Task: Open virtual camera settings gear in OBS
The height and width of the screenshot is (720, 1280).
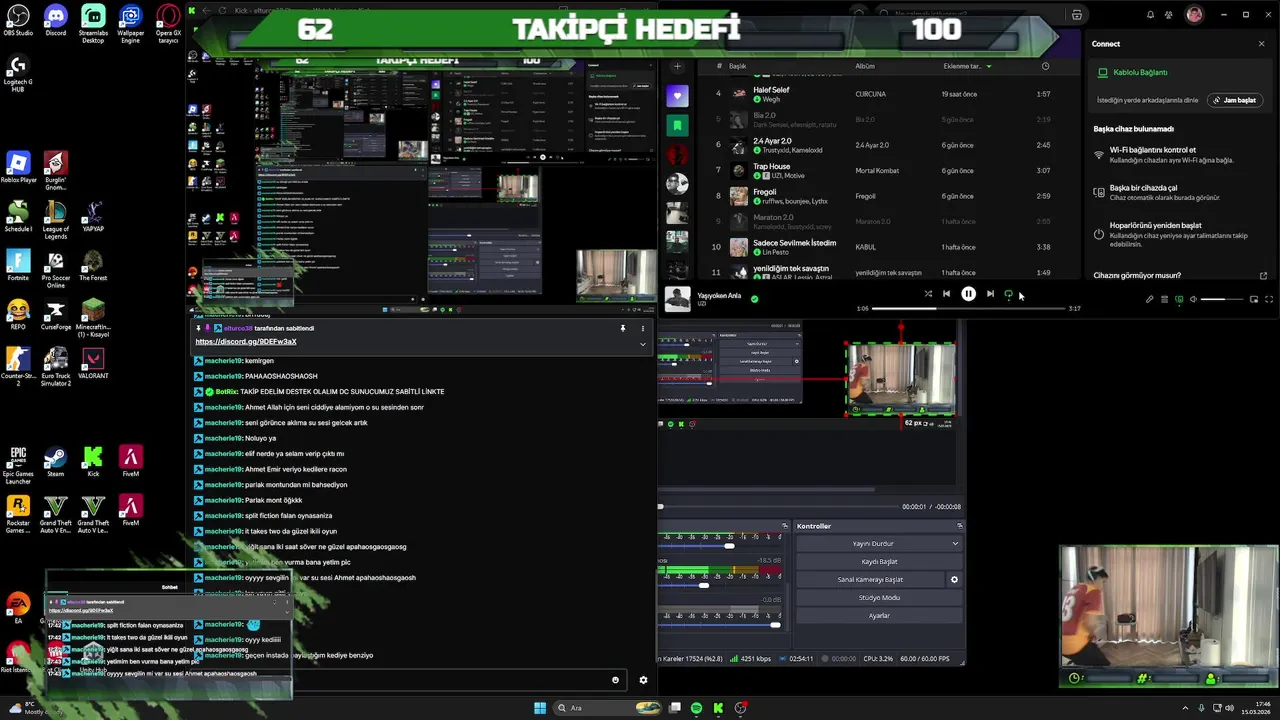Action: click(x=954, y=579)
